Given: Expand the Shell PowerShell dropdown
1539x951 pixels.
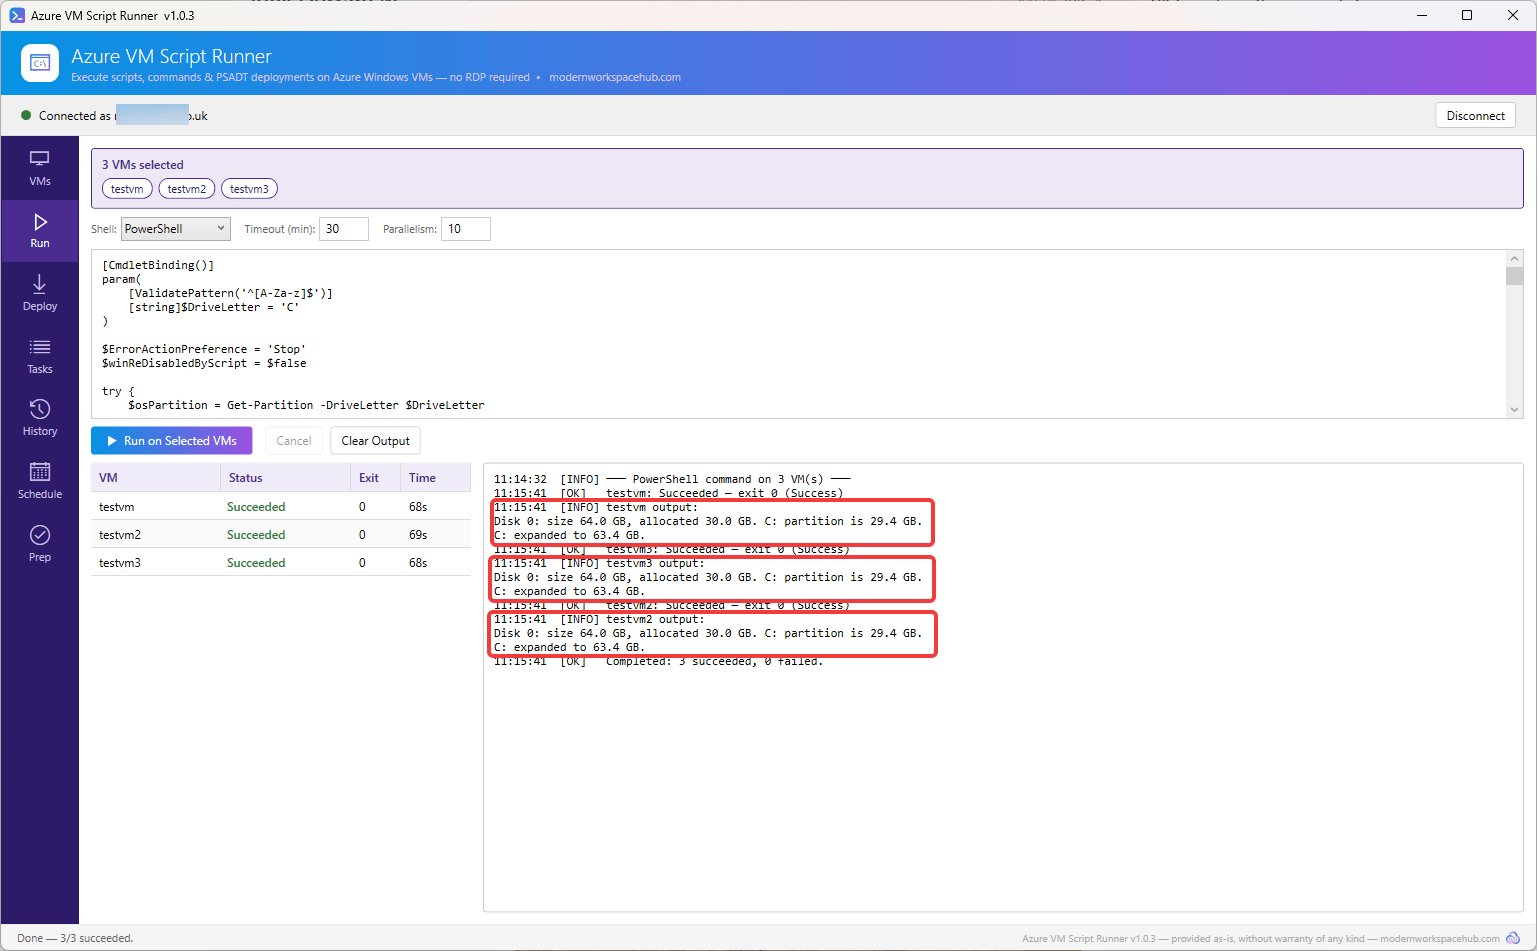Looking at the screenshot, I should [x=176, y=229].
